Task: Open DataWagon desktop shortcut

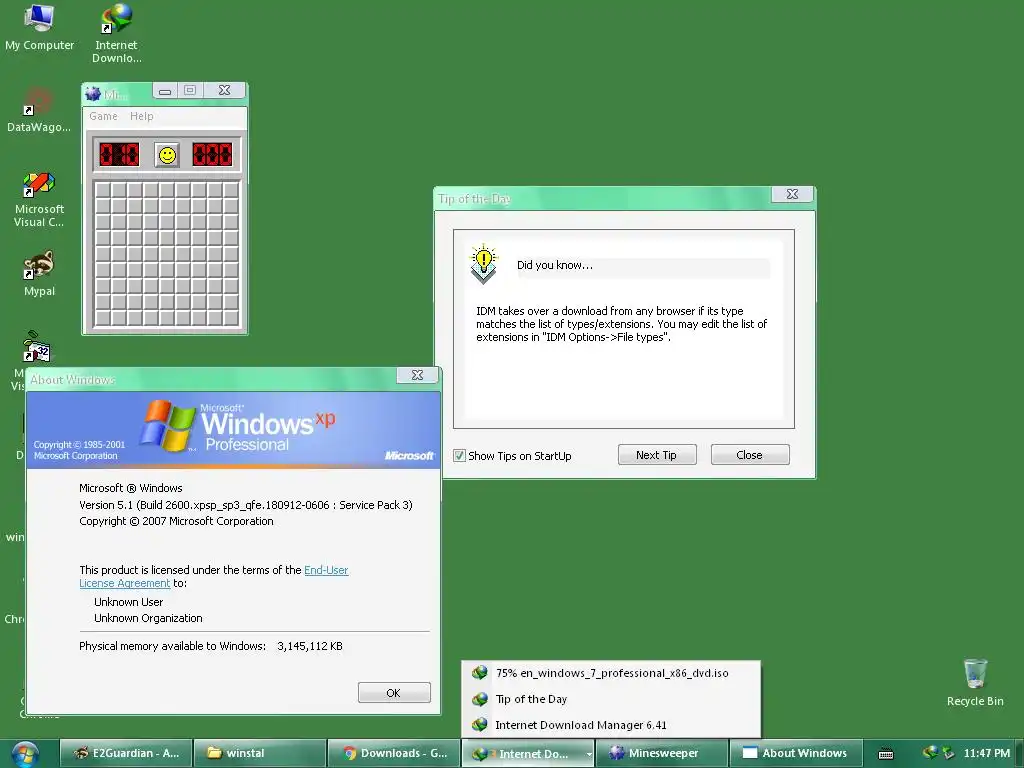Action: pos(39,110)
